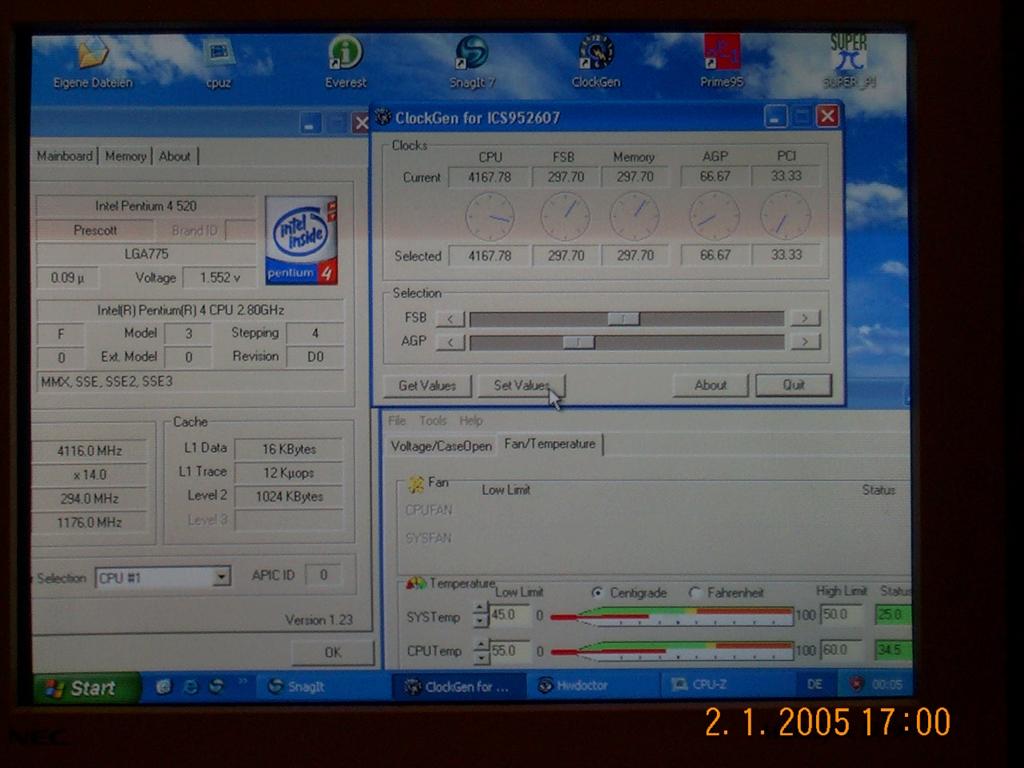Open the Memory tab in CPU-Z

click(125, 156)
